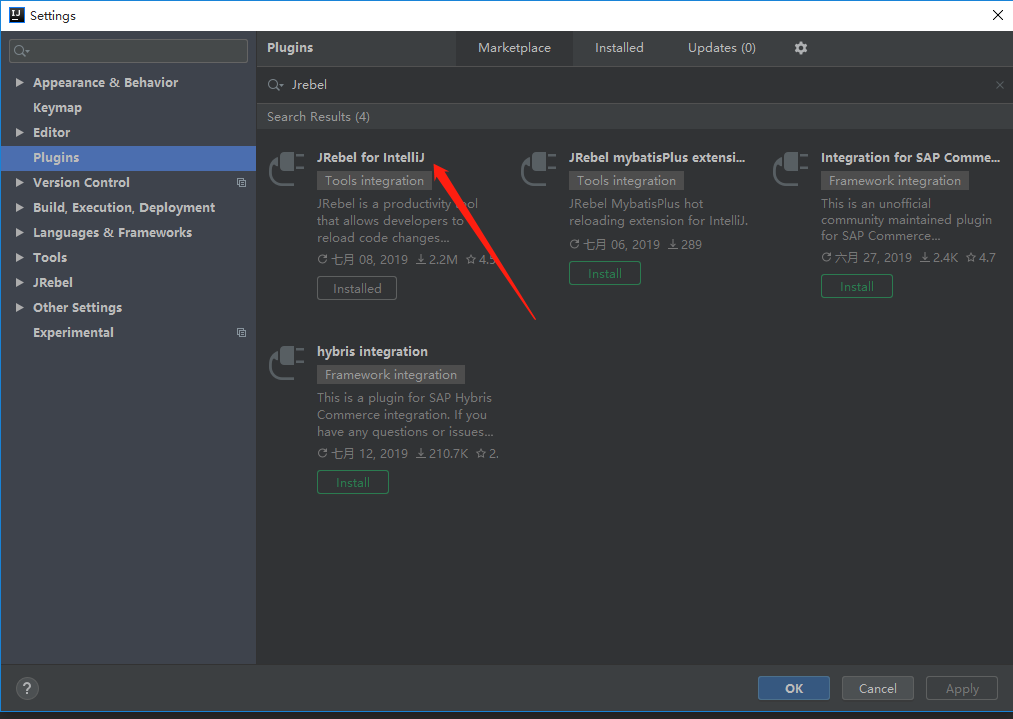This screenshot has width=1013, height=719.
Task: Click the JRebel mybatisPlus plugin icon
Action: click(538, 169)
